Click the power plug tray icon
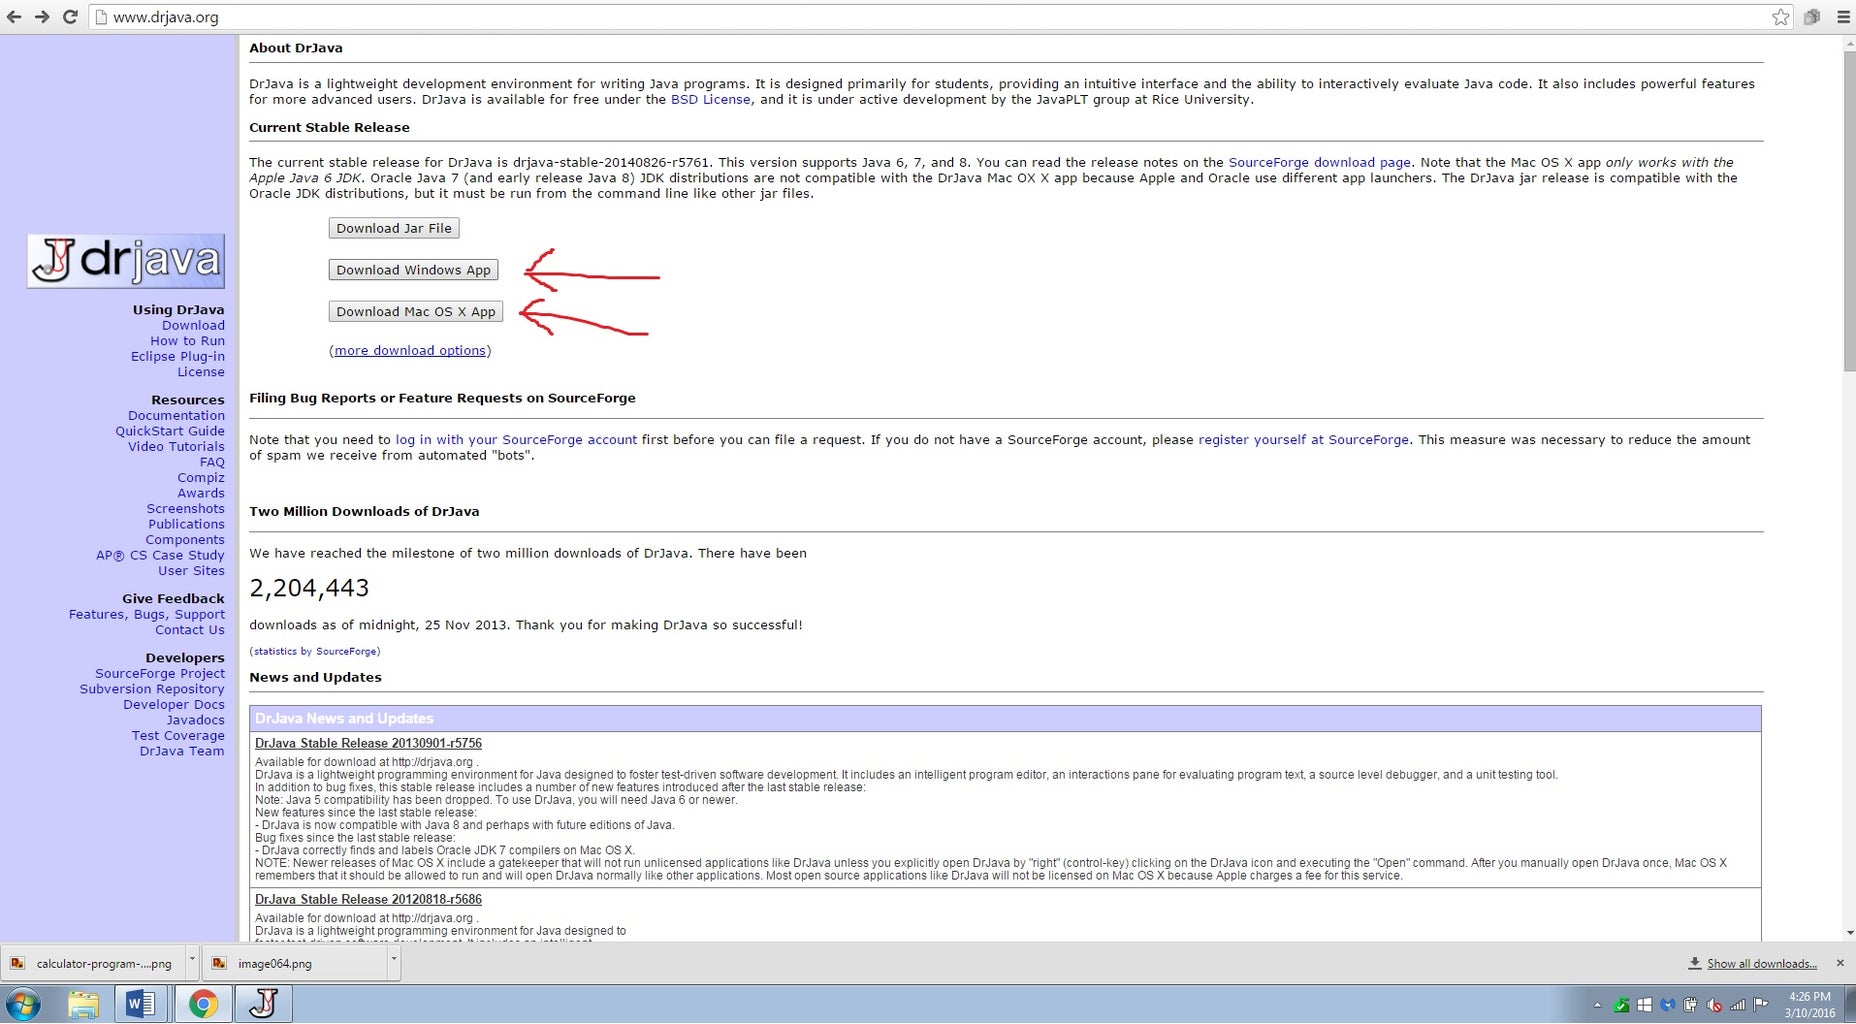The image size is (1856, 1024). [1691, 1005]
